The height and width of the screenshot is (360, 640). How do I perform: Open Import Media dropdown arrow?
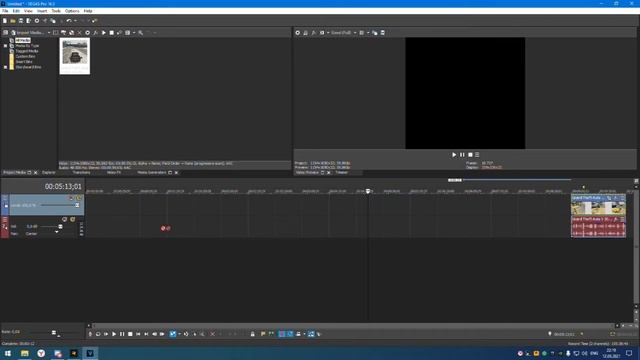[x=49, y=33]
